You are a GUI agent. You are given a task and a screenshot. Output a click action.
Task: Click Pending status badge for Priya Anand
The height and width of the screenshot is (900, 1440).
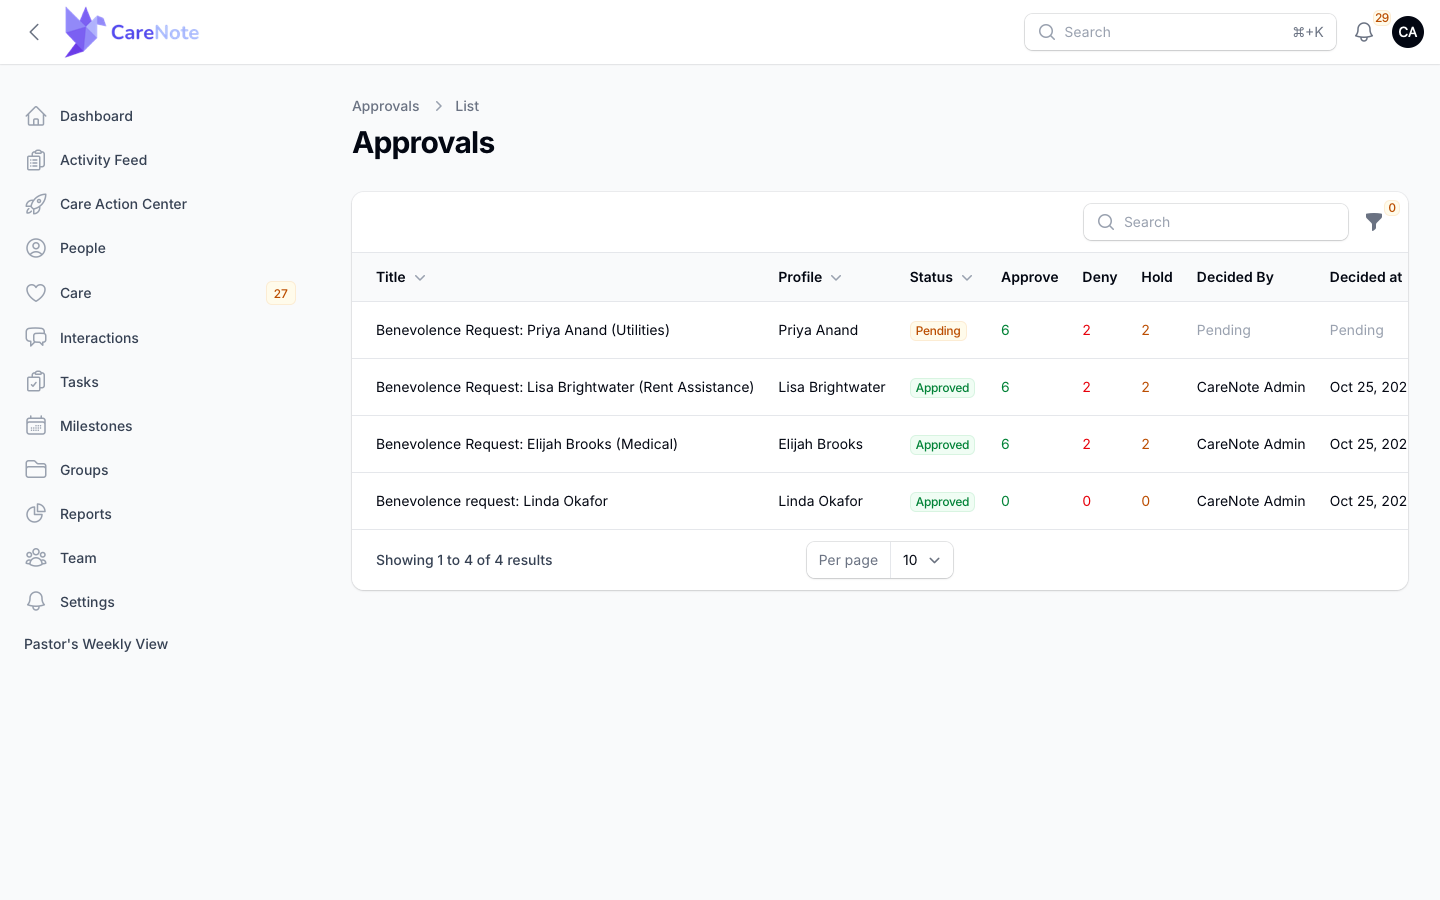click(938, 331)
